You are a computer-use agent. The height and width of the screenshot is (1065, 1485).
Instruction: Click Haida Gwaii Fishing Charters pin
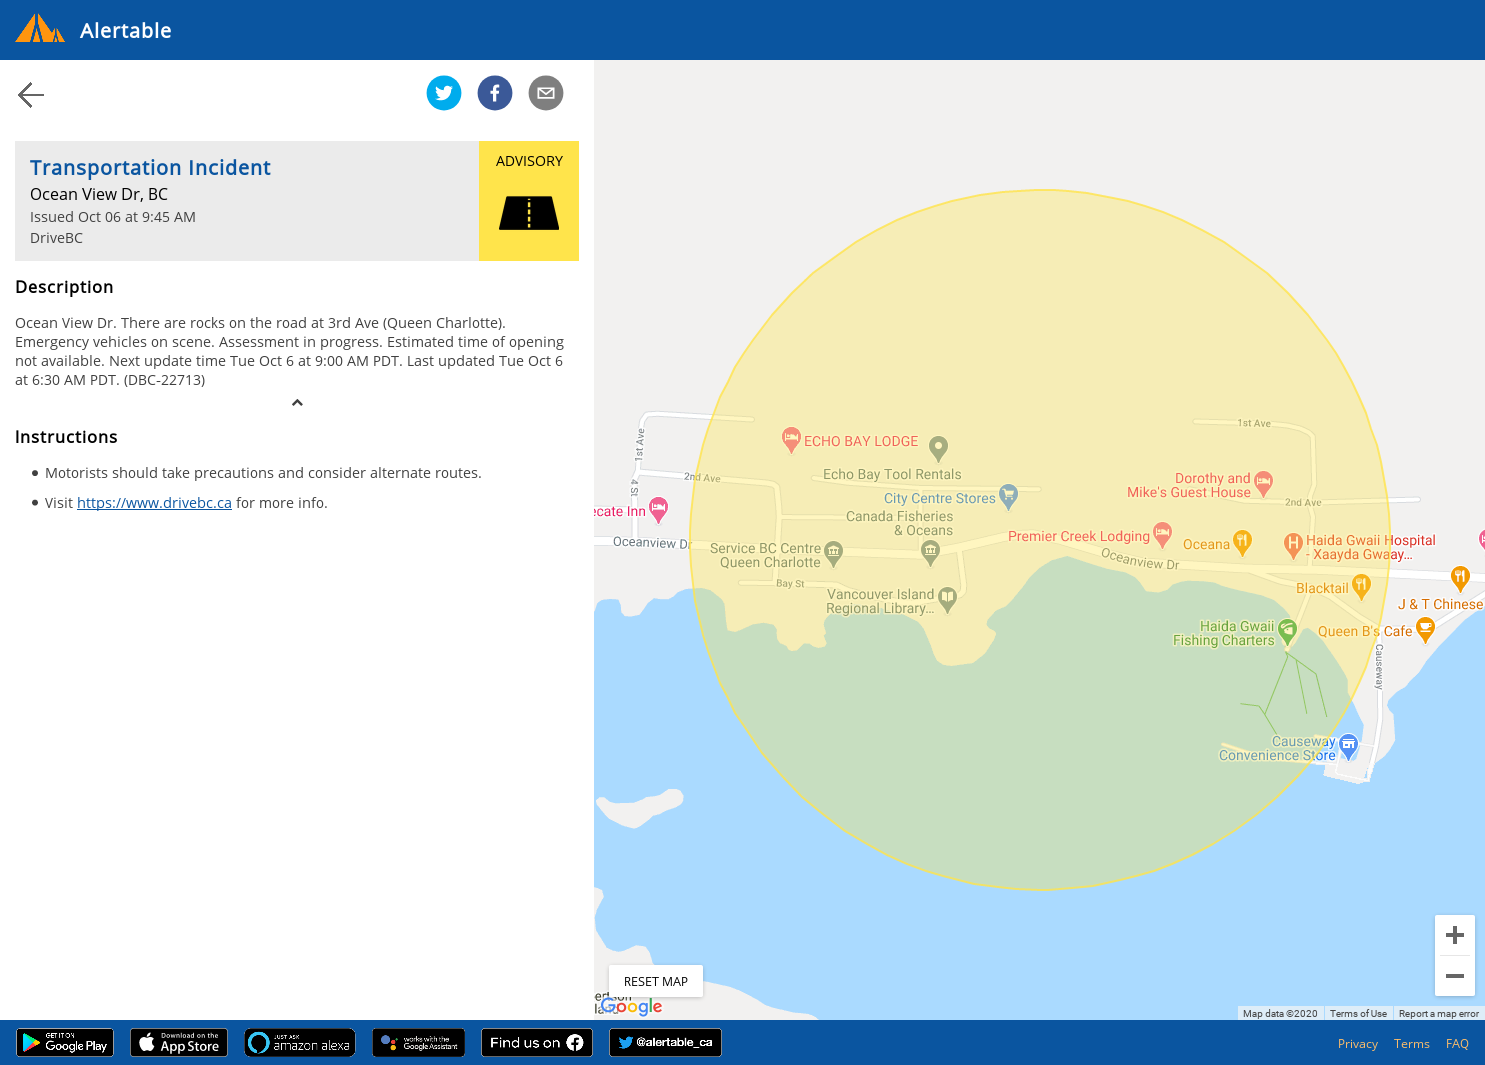[x=1287, y=630]
